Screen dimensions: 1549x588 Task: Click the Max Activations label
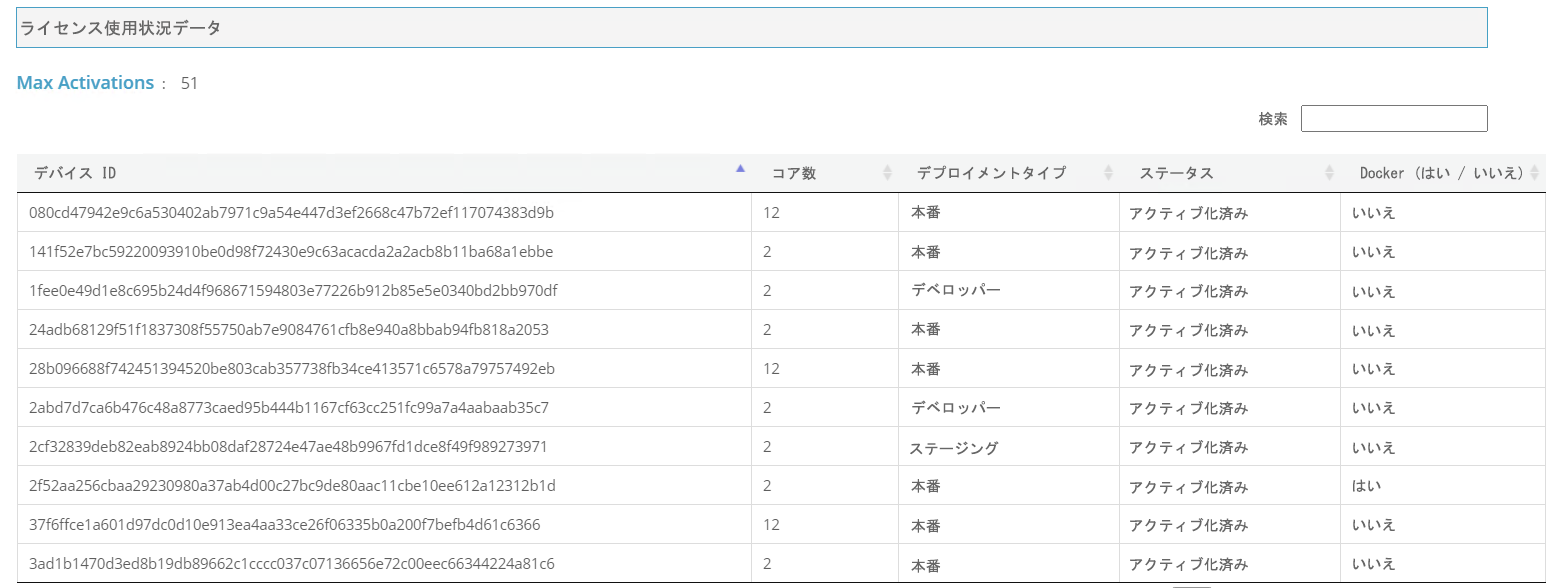tap(85, 83)
